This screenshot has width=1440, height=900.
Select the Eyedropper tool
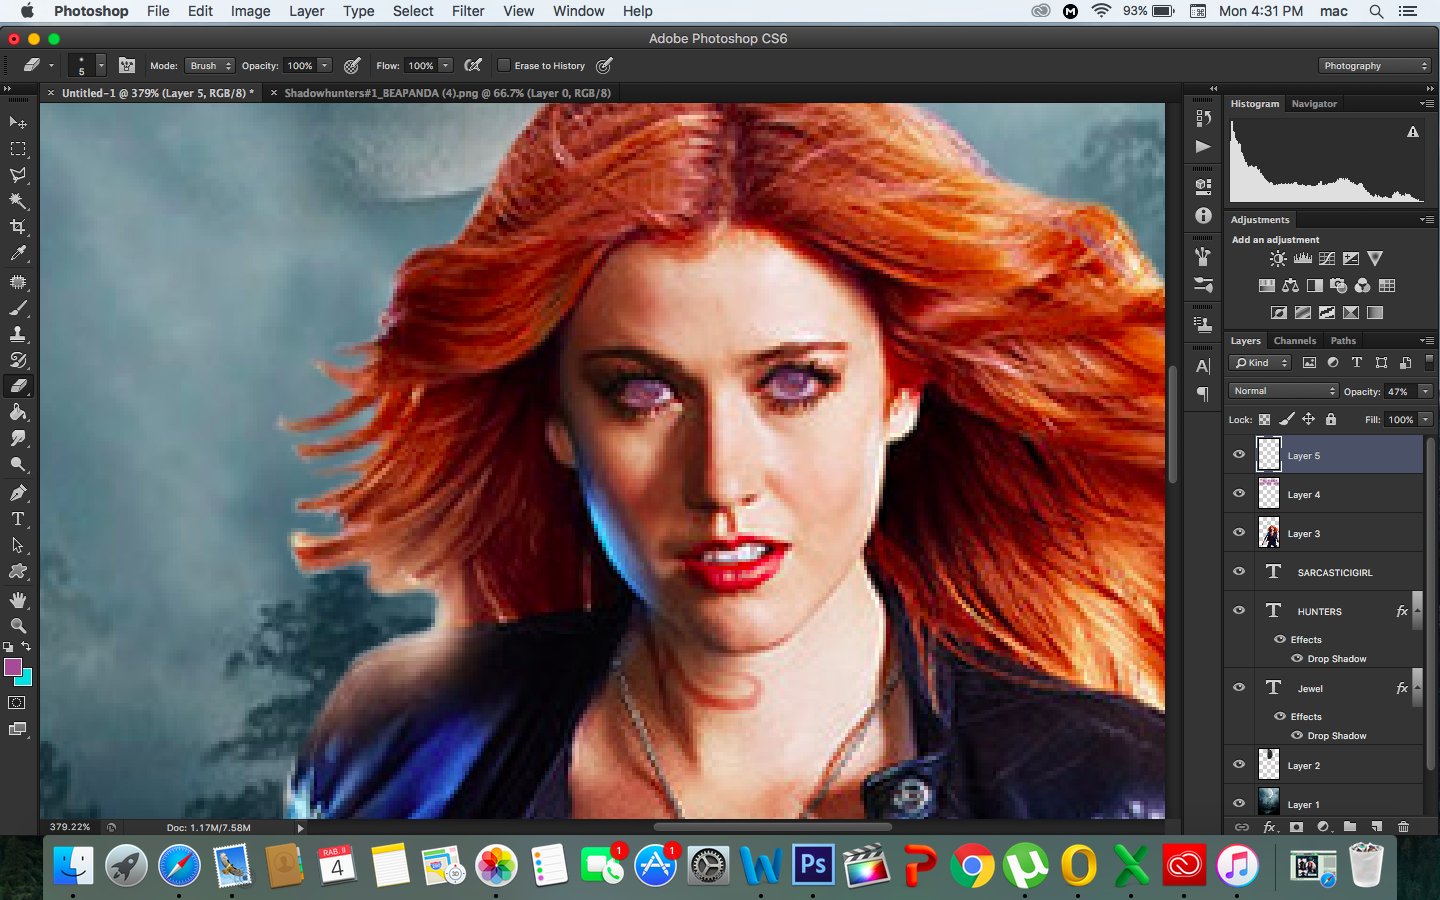click(18, 254)
